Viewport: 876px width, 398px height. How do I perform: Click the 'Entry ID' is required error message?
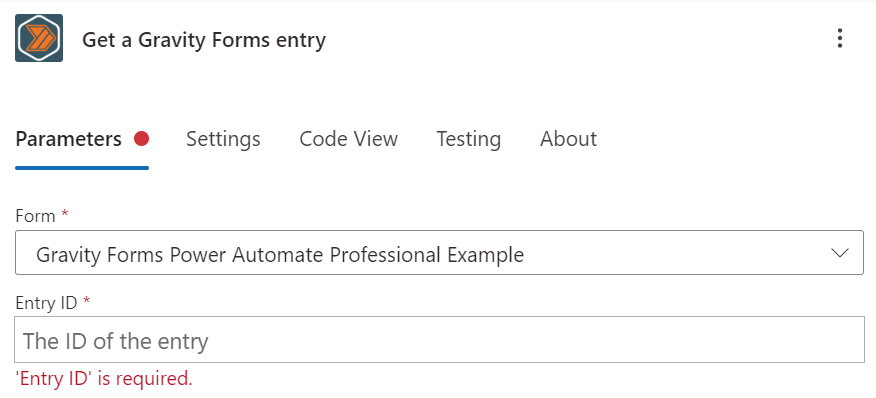104,378
